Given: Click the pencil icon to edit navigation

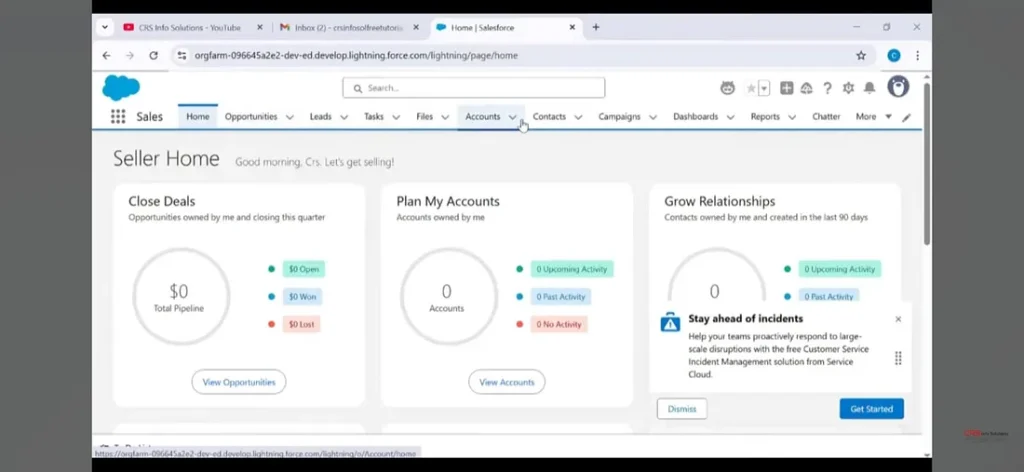Looking at the screenshot, I should pyautogui.click(x=907, y=117).
